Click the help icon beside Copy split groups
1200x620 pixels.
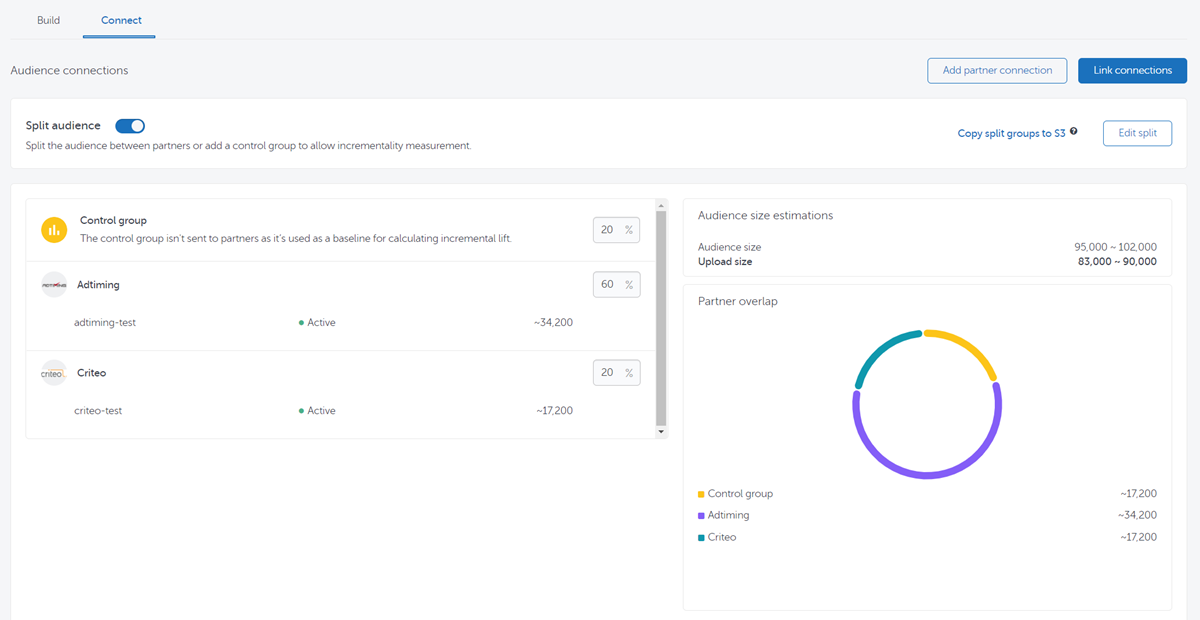click(1074, 132)
